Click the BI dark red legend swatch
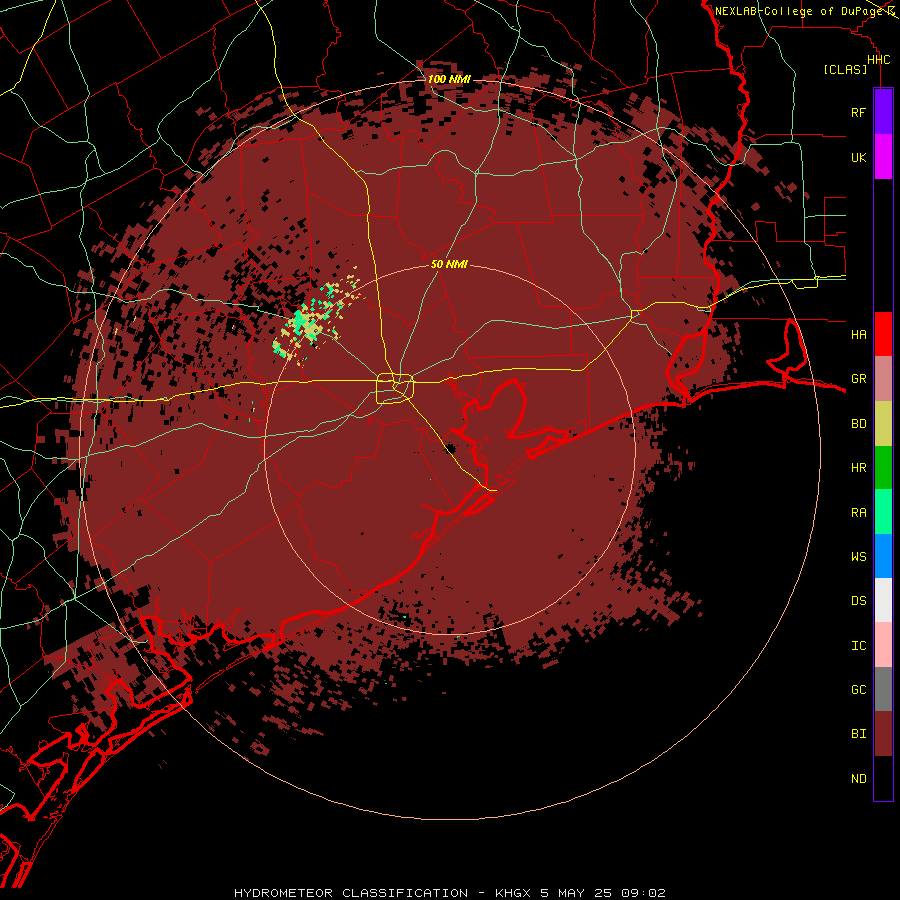The image size is (900, 900). 883,734
